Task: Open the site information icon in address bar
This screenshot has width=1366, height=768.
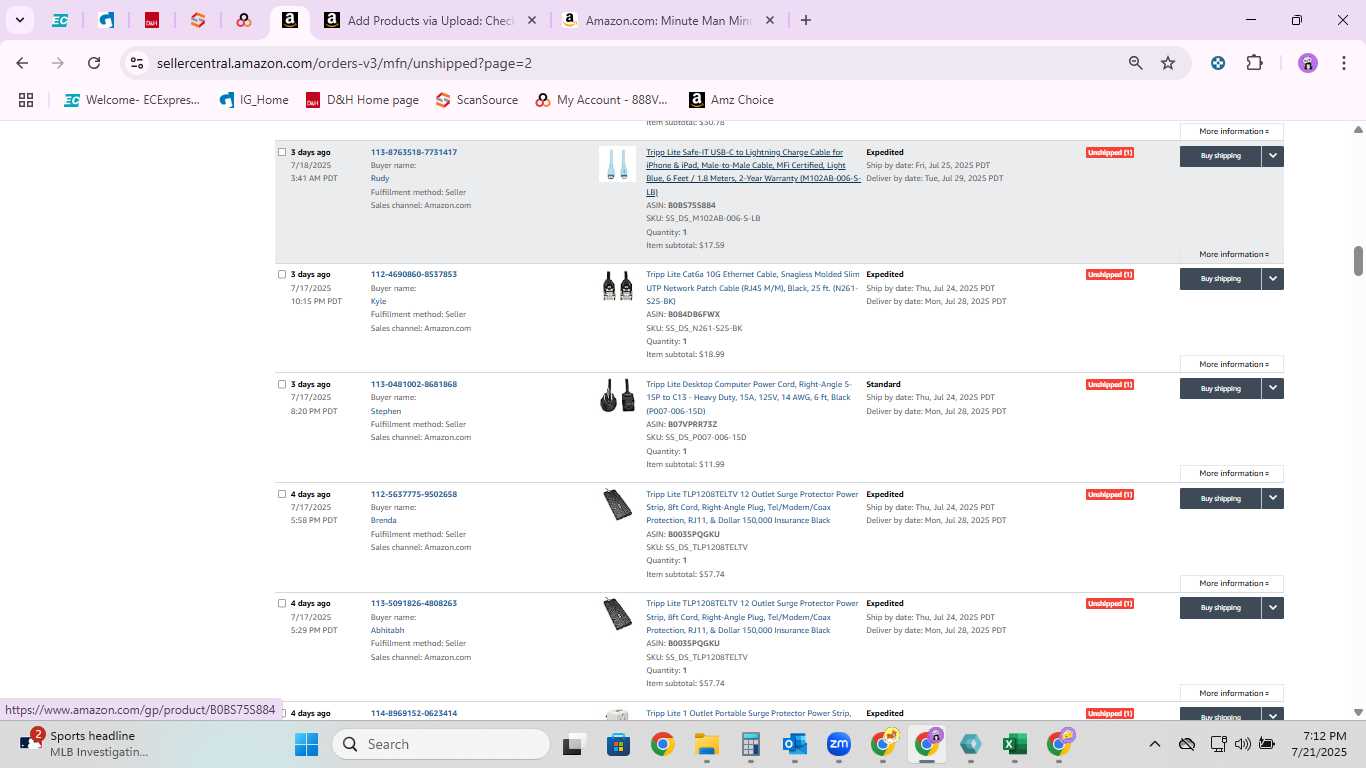Action: point(137,63)
